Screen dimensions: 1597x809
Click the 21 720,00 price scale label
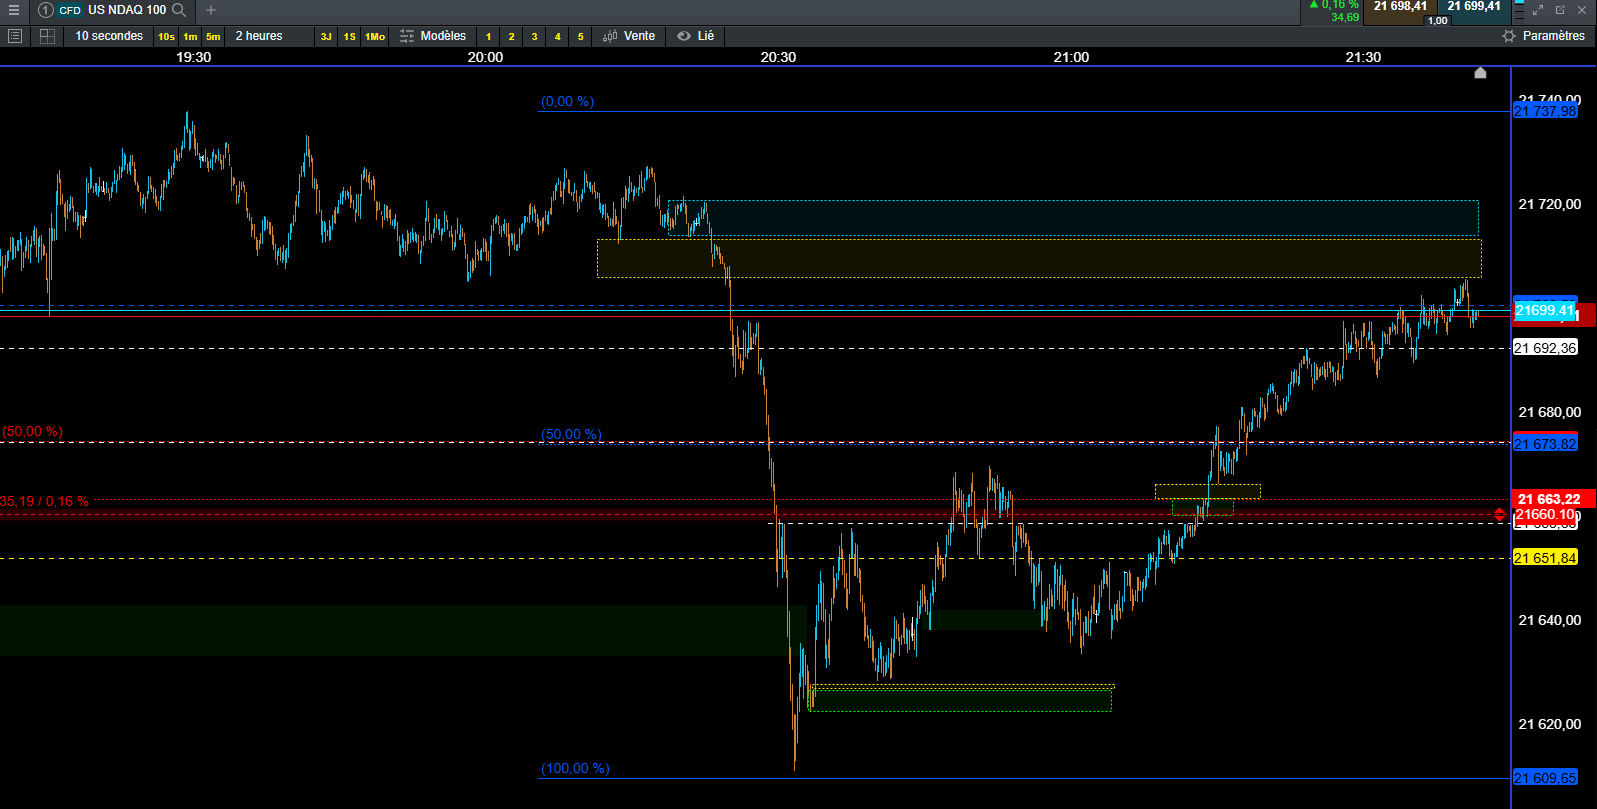[1549, 204]
